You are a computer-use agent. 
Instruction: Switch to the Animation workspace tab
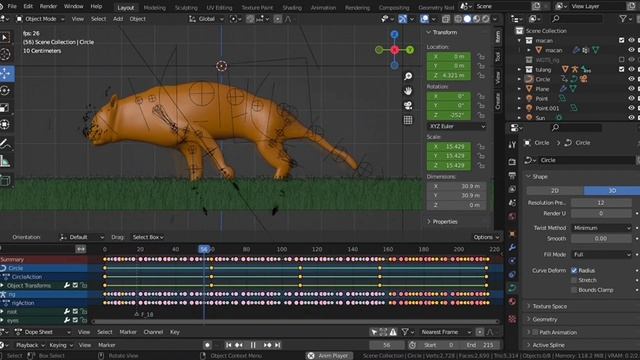(323, 7)
